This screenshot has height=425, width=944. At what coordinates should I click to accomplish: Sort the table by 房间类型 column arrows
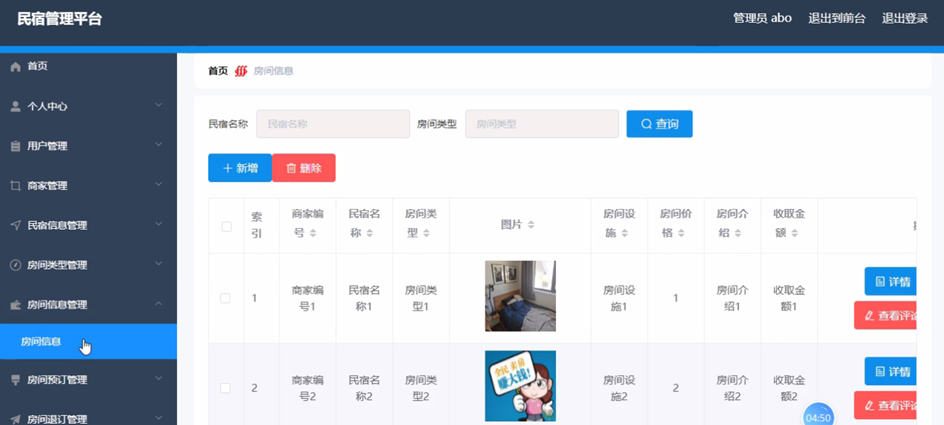coord(426,234)
